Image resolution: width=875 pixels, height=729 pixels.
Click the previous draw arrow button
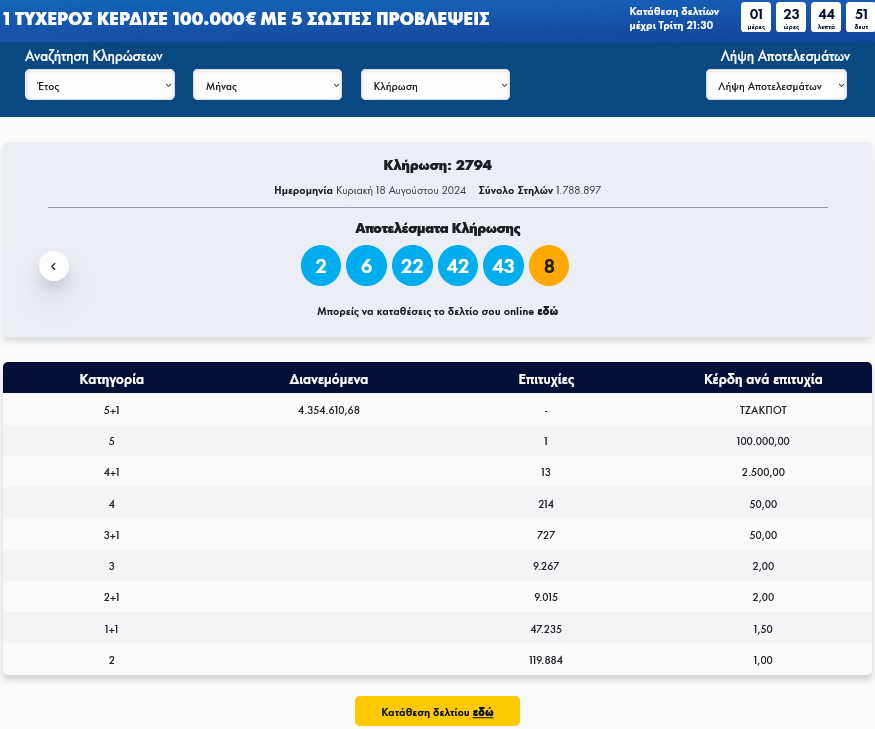click(x=54, y=266)
